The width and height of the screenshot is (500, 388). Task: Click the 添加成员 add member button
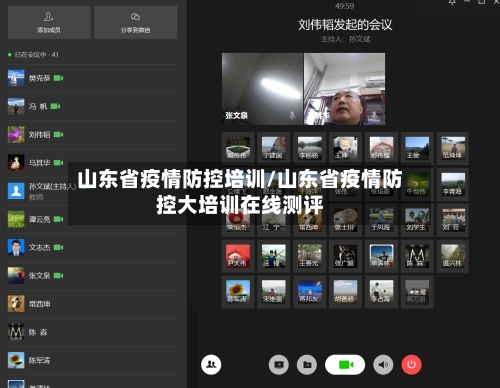[49, 22]
